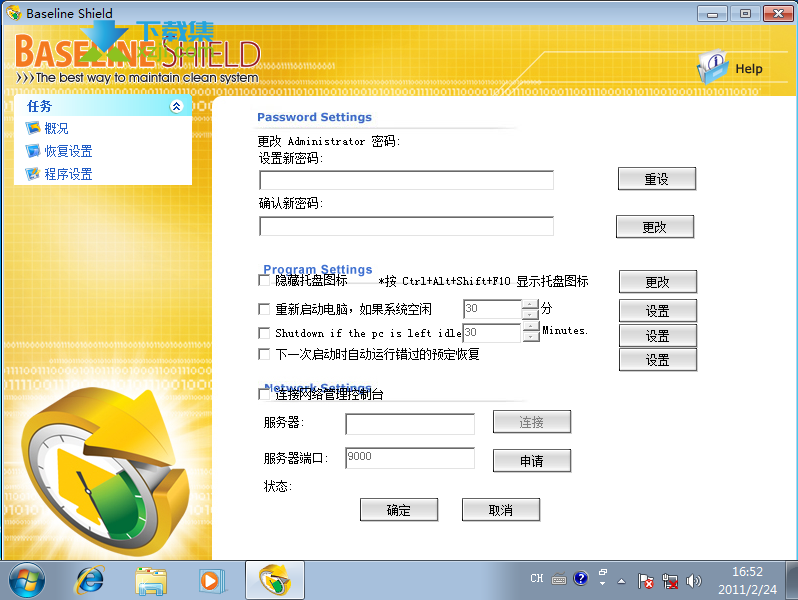
Task: Click 设置 button for shutdown idle option
Action: (658, 335)
